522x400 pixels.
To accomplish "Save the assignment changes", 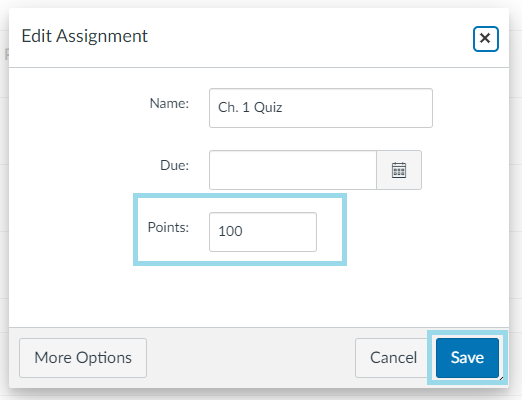I will [x=467, y=358].
